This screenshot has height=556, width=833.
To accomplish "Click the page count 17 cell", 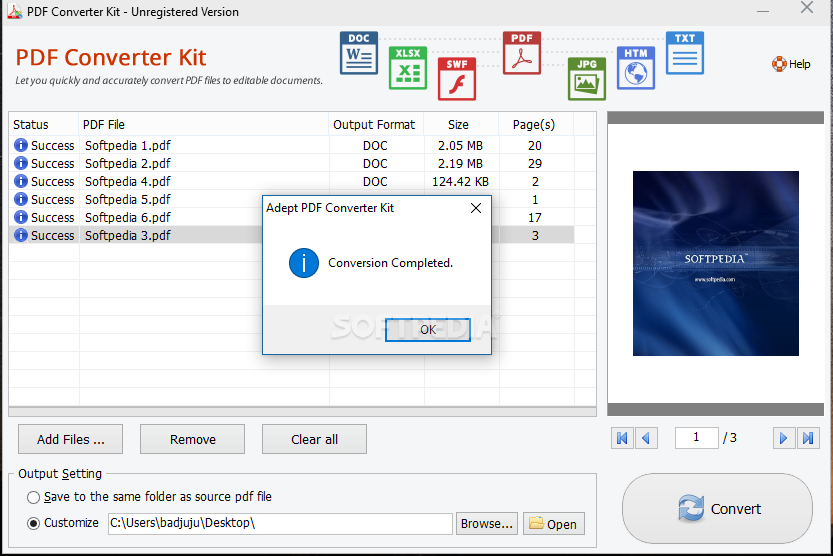I will (535, 218).
